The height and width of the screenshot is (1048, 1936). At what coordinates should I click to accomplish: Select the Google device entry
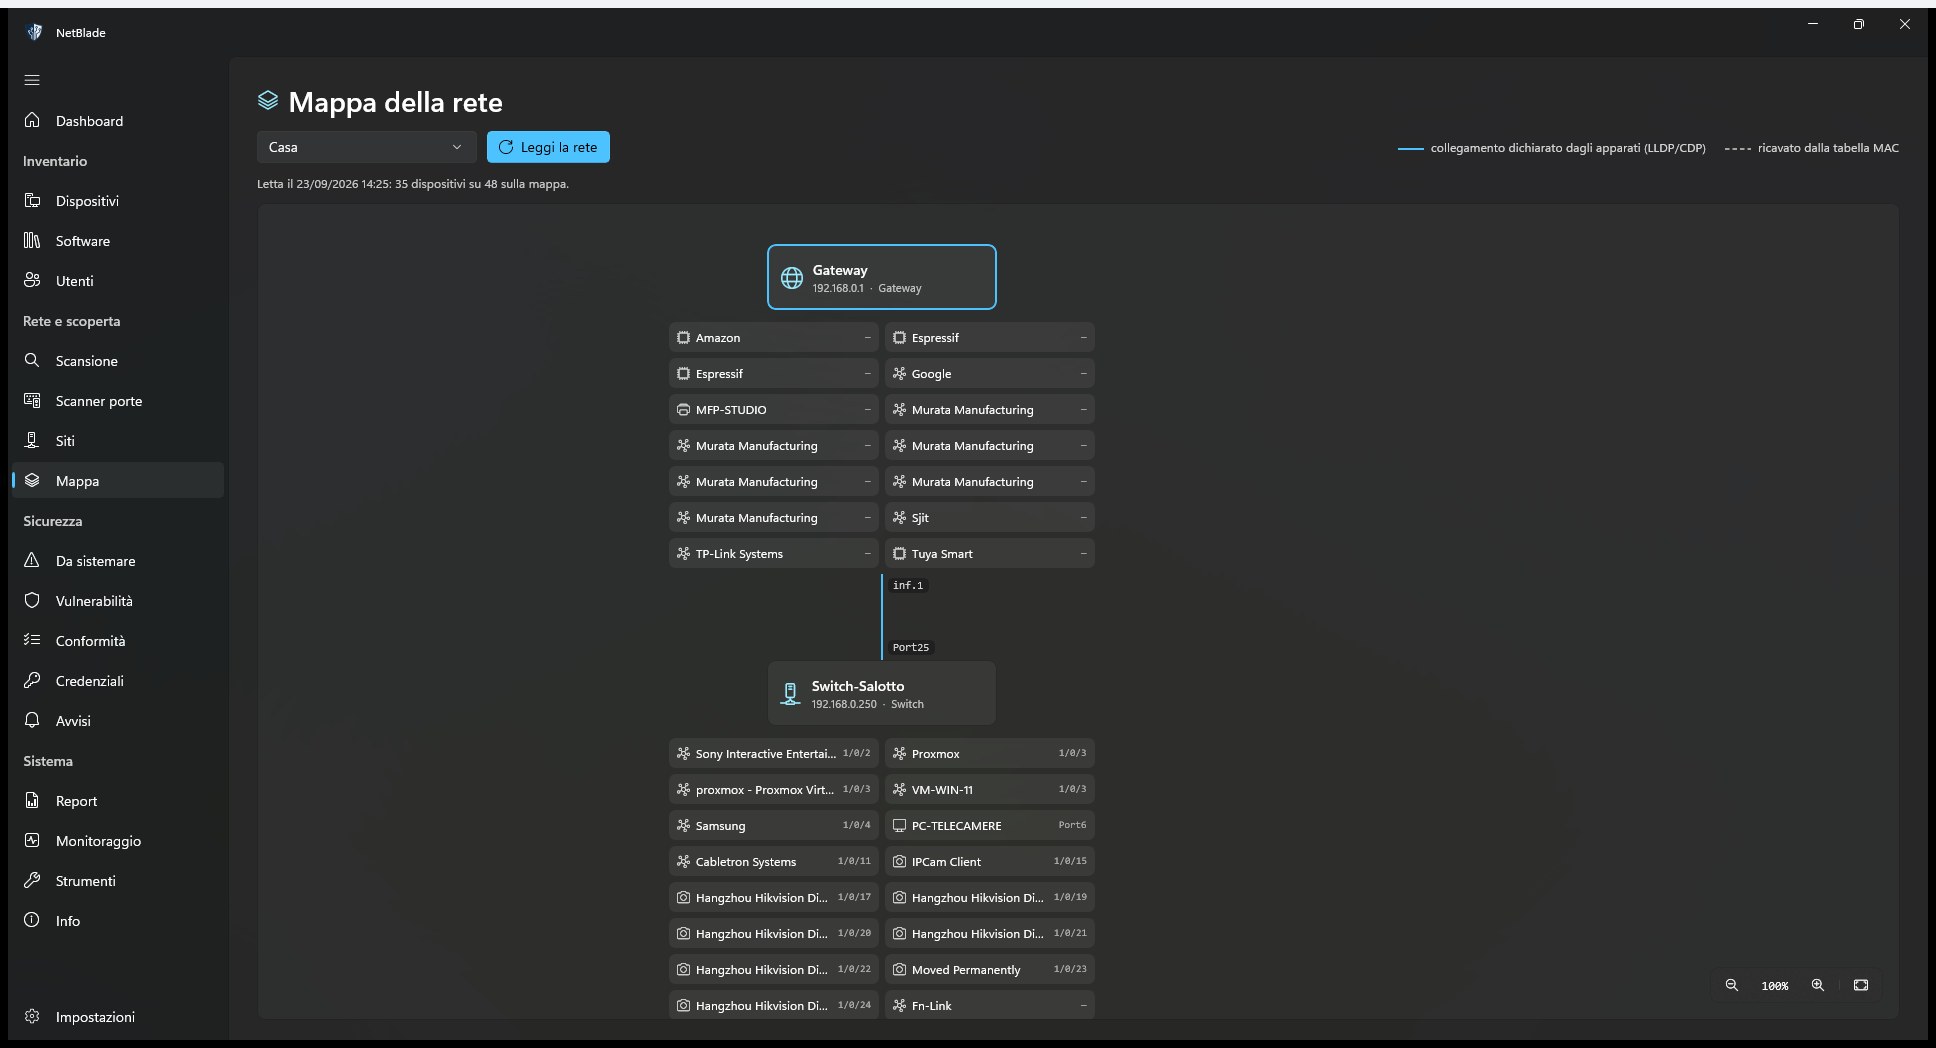pyautogui.click(x=990, y=374)
